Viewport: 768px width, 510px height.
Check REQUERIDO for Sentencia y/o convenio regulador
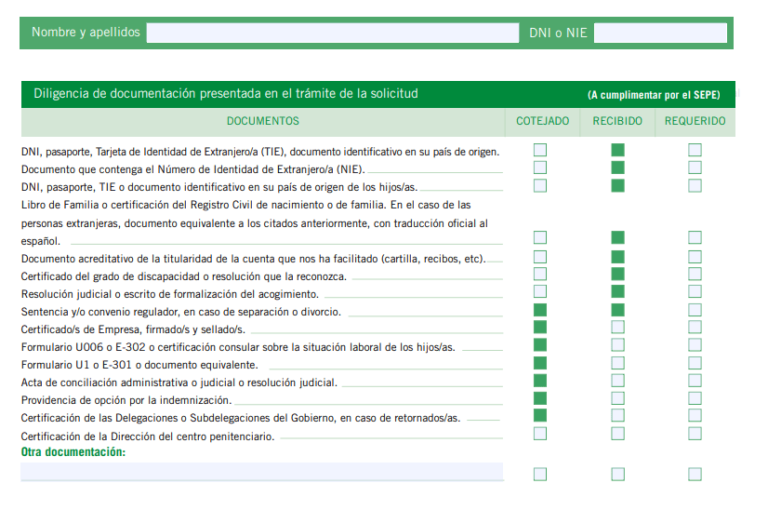[695, 310]
